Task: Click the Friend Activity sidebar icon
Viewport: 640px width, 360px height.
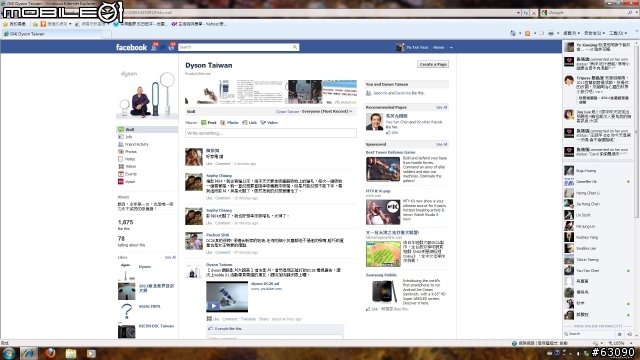Action: pyautogui.click(x=121, y=144)
